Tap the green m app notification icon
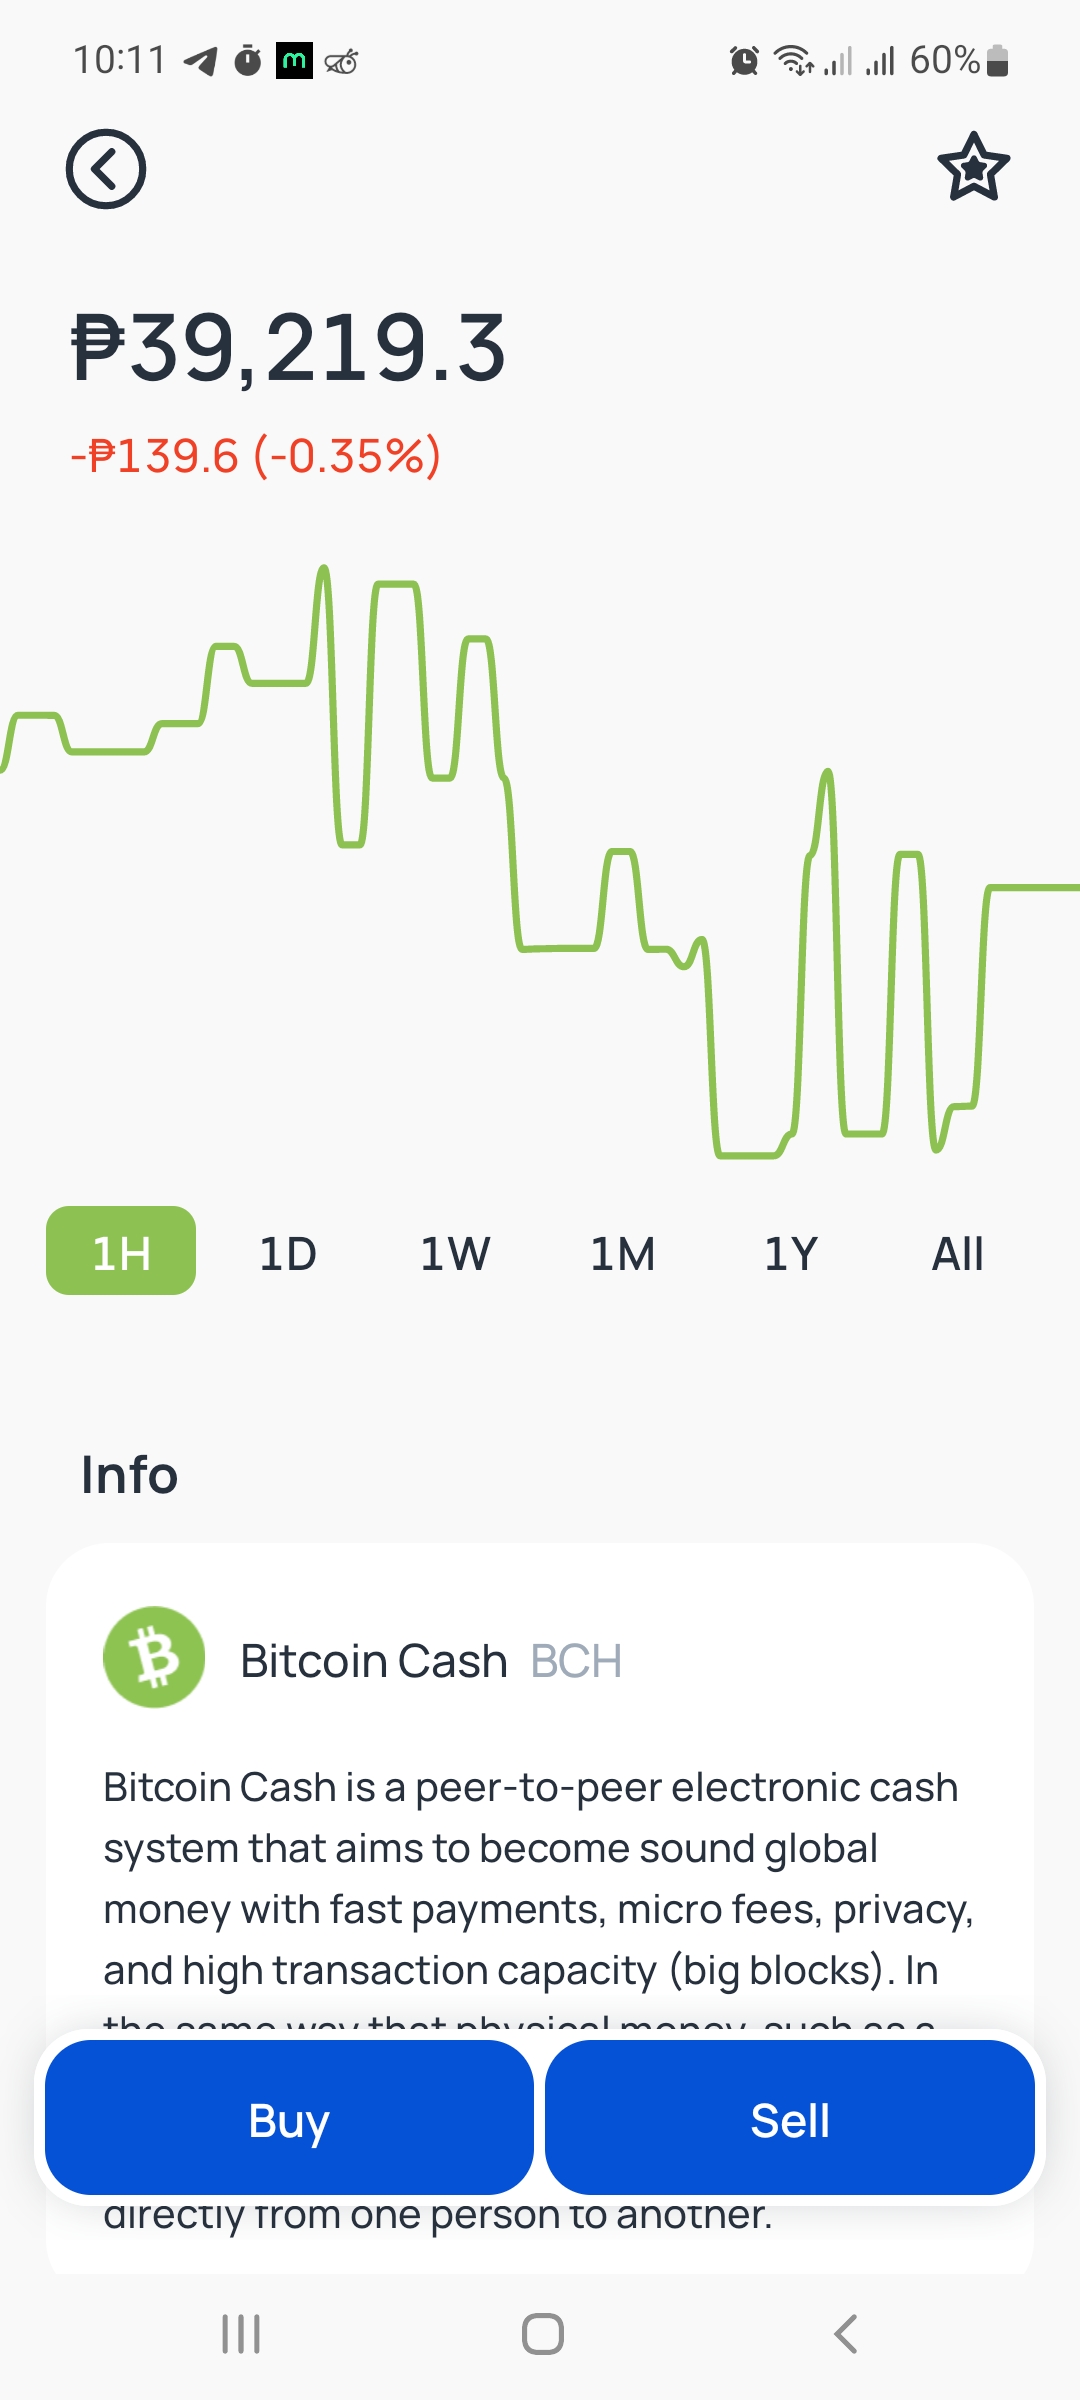 294,61
